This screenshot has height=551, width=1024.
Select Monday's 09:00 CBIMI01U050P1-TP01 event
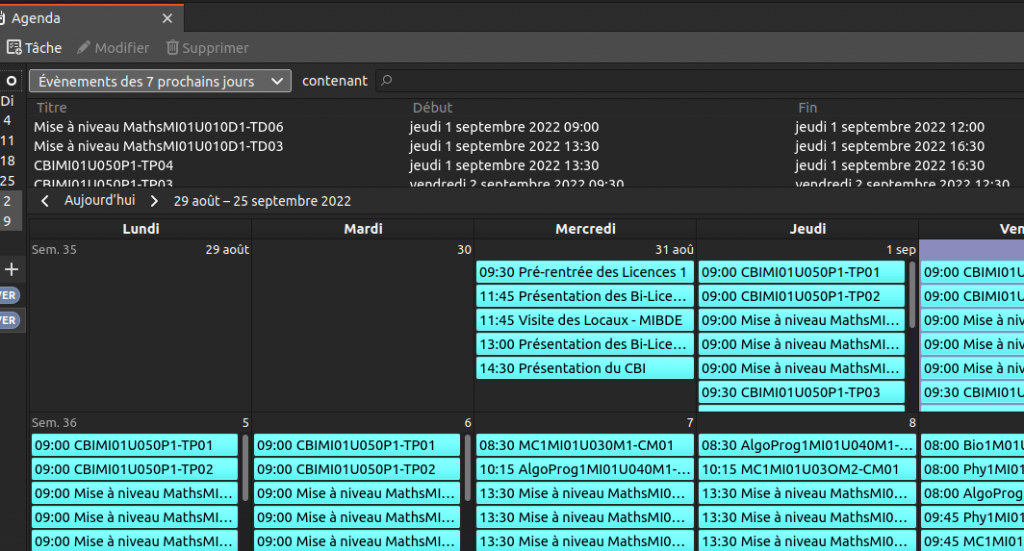135,445
